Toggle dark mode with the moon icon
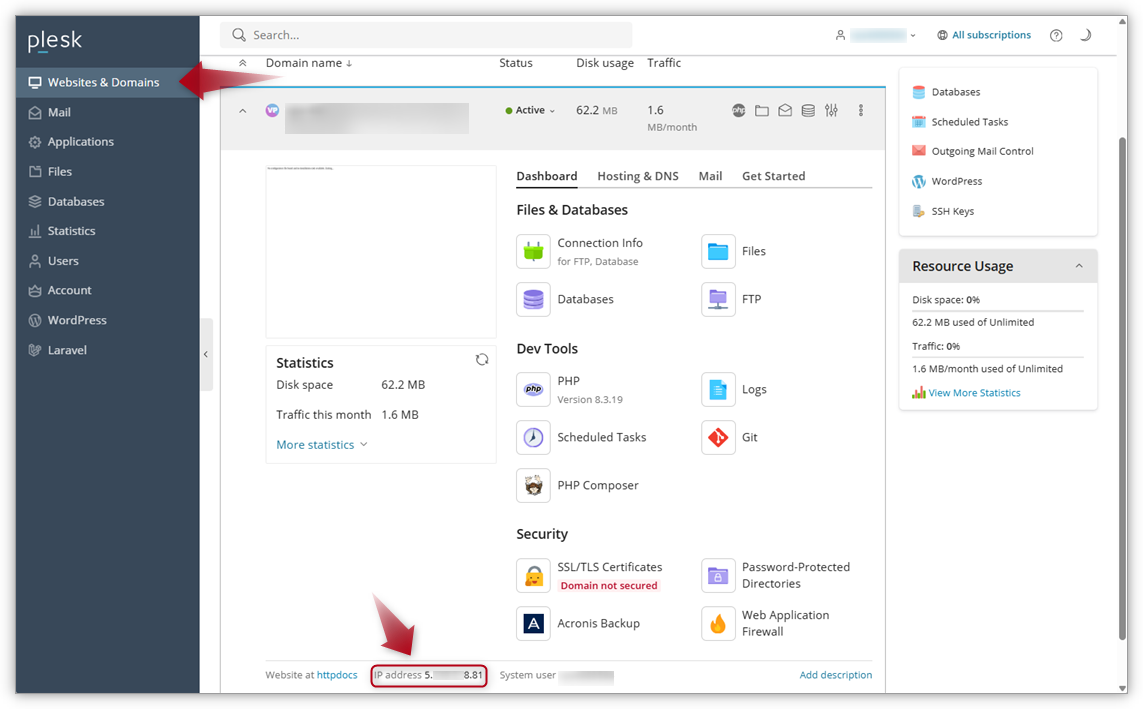This screenshot has height=709, width=1143. 1086,34
